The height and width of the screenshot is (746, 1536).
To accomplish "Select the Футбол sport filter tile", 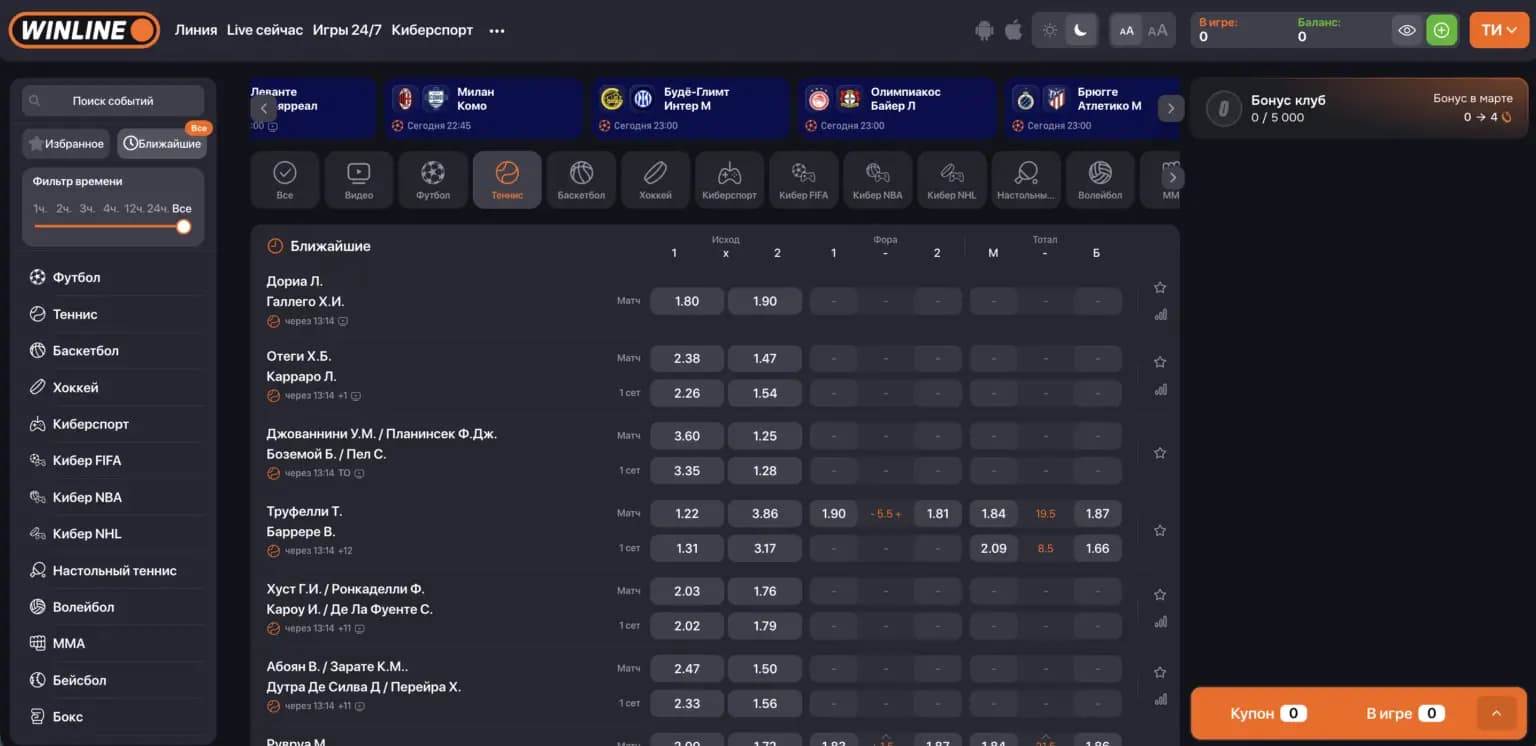I will coord(433,180).
